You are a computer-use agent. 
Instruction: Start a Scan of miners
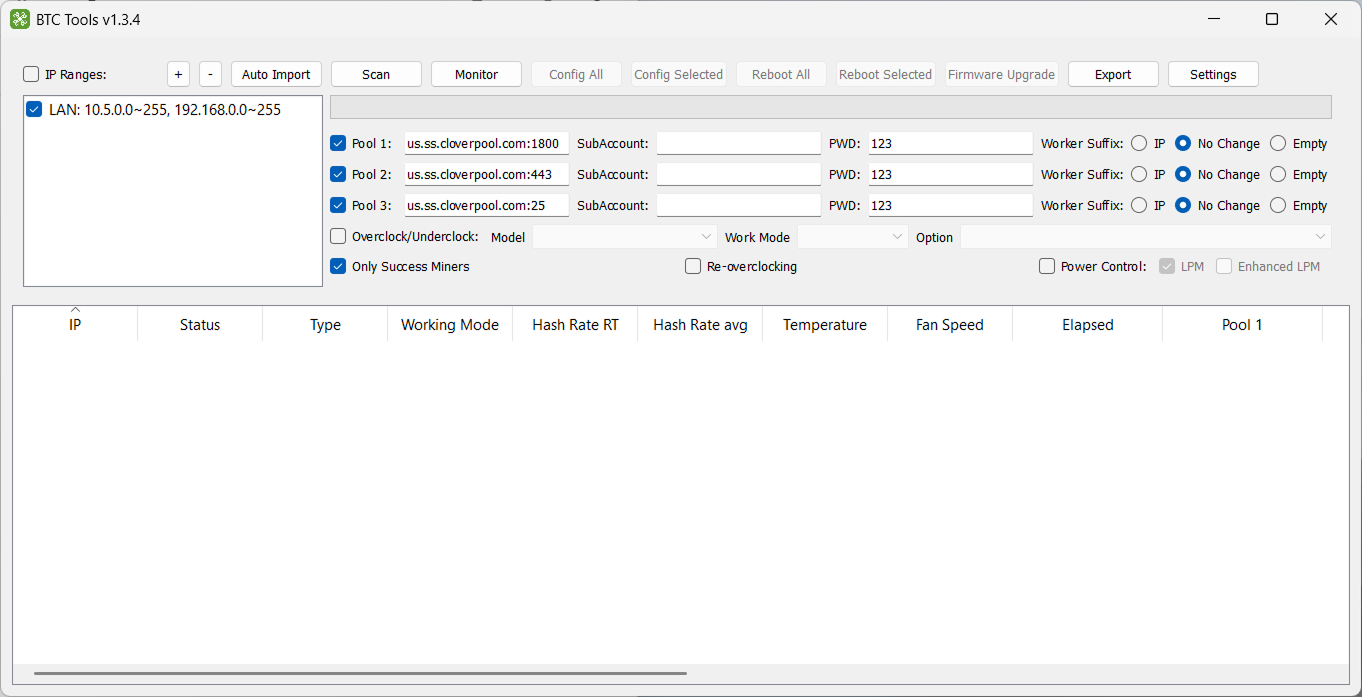376,74
